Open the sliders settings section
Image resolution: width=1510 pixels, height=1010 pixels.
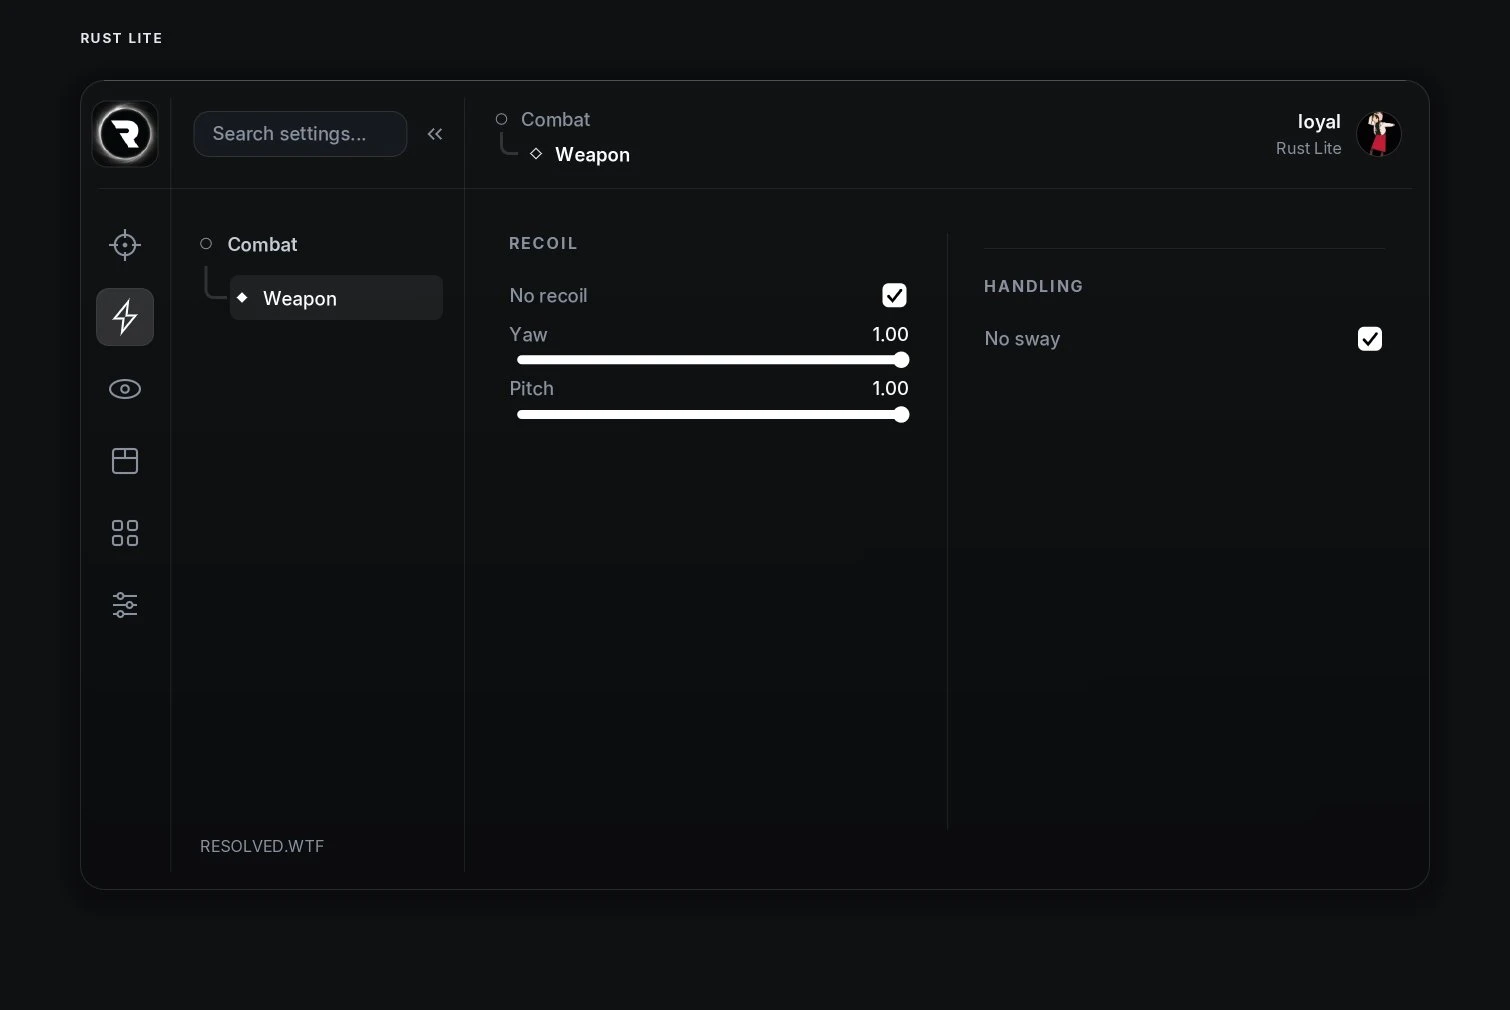click(x=125, y=605)
